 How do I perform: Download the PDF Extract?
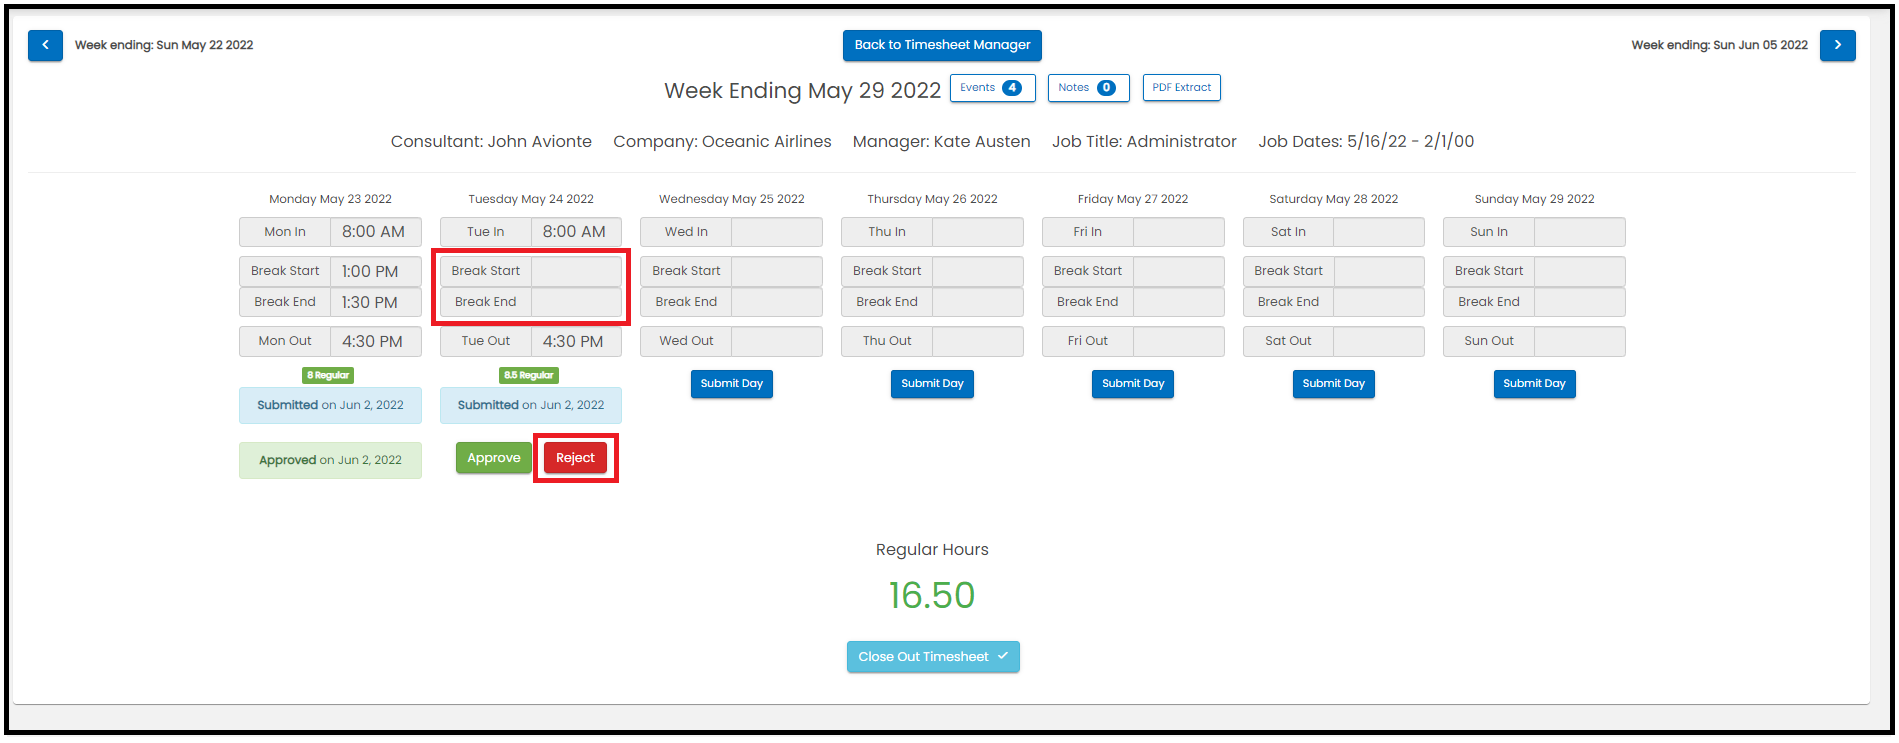1181,88
